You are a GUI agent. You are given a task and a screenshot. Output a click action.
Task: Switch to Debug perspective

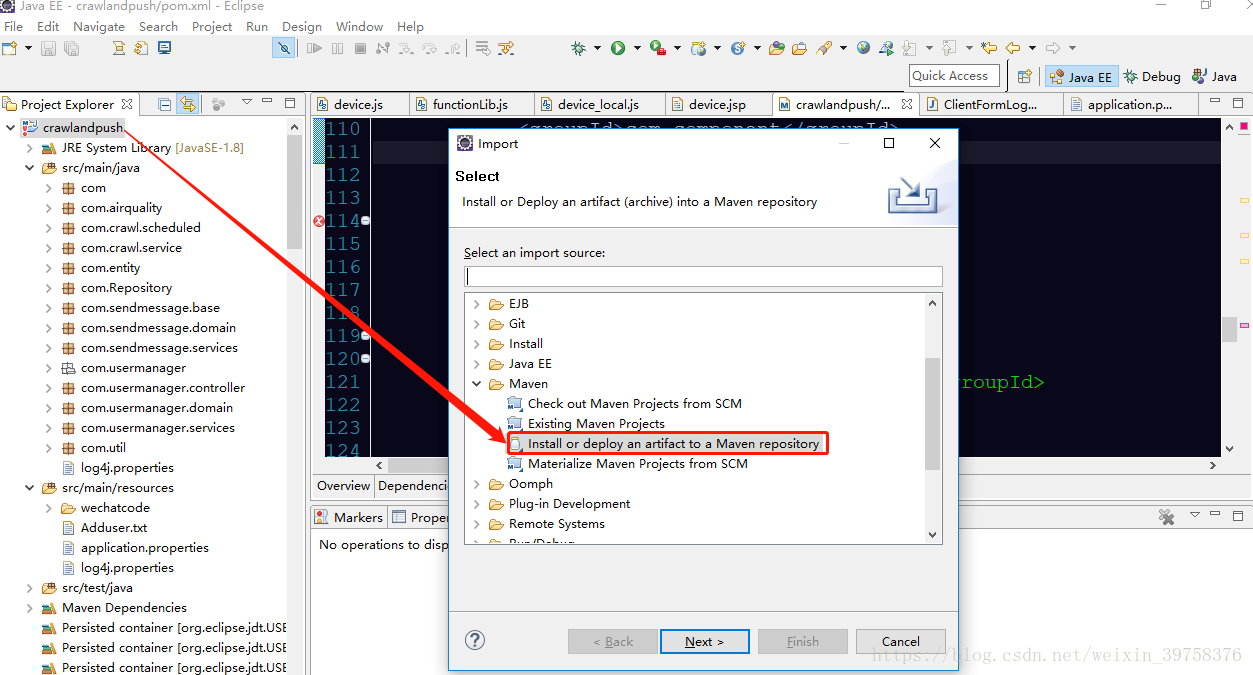tap(1151, 76)
